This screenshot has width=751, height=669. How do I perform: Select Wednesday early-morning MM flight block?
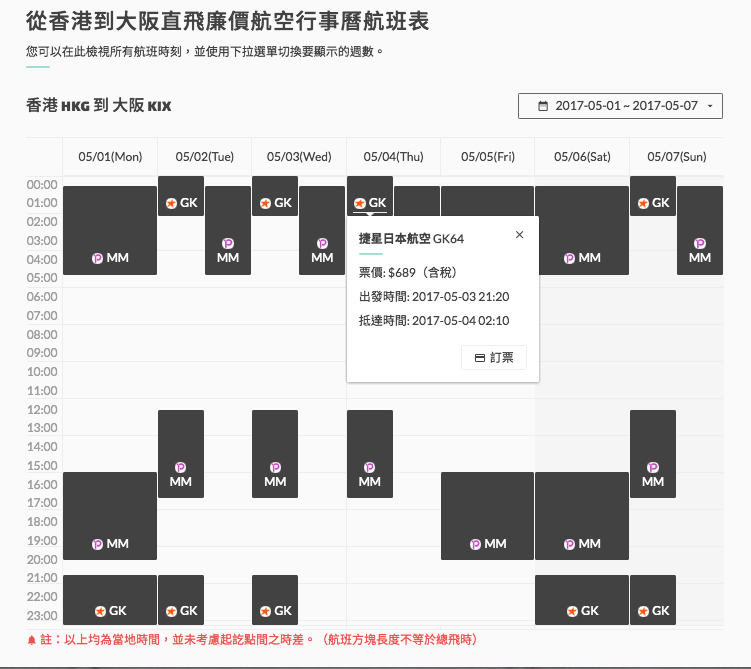coord(322,230)
